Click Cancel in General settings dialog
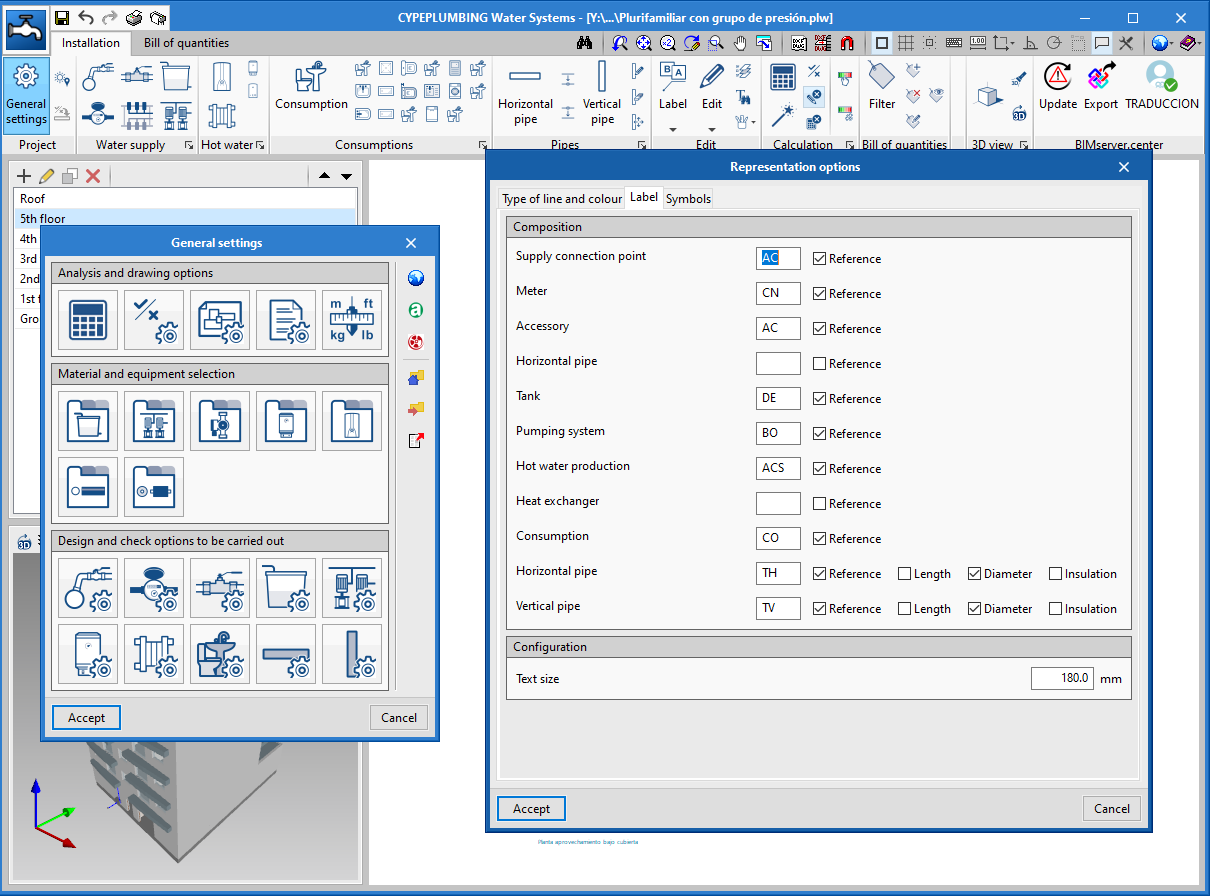1210x896 pixels. [x=399, y=717]
